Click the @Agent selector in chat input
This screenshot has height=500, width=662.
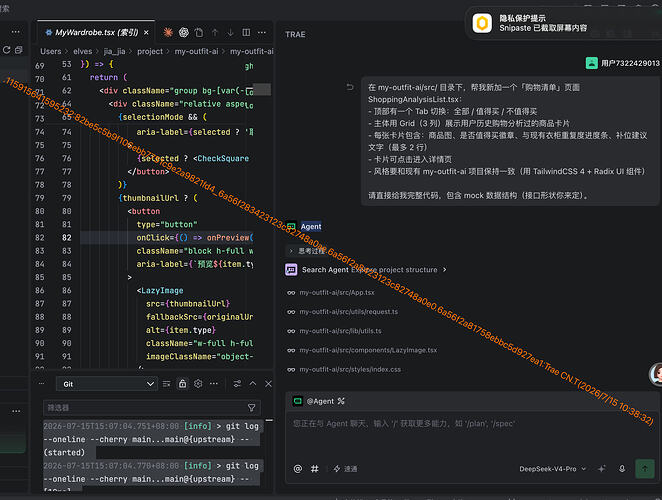pyautogui.click(x=319, y=401)
